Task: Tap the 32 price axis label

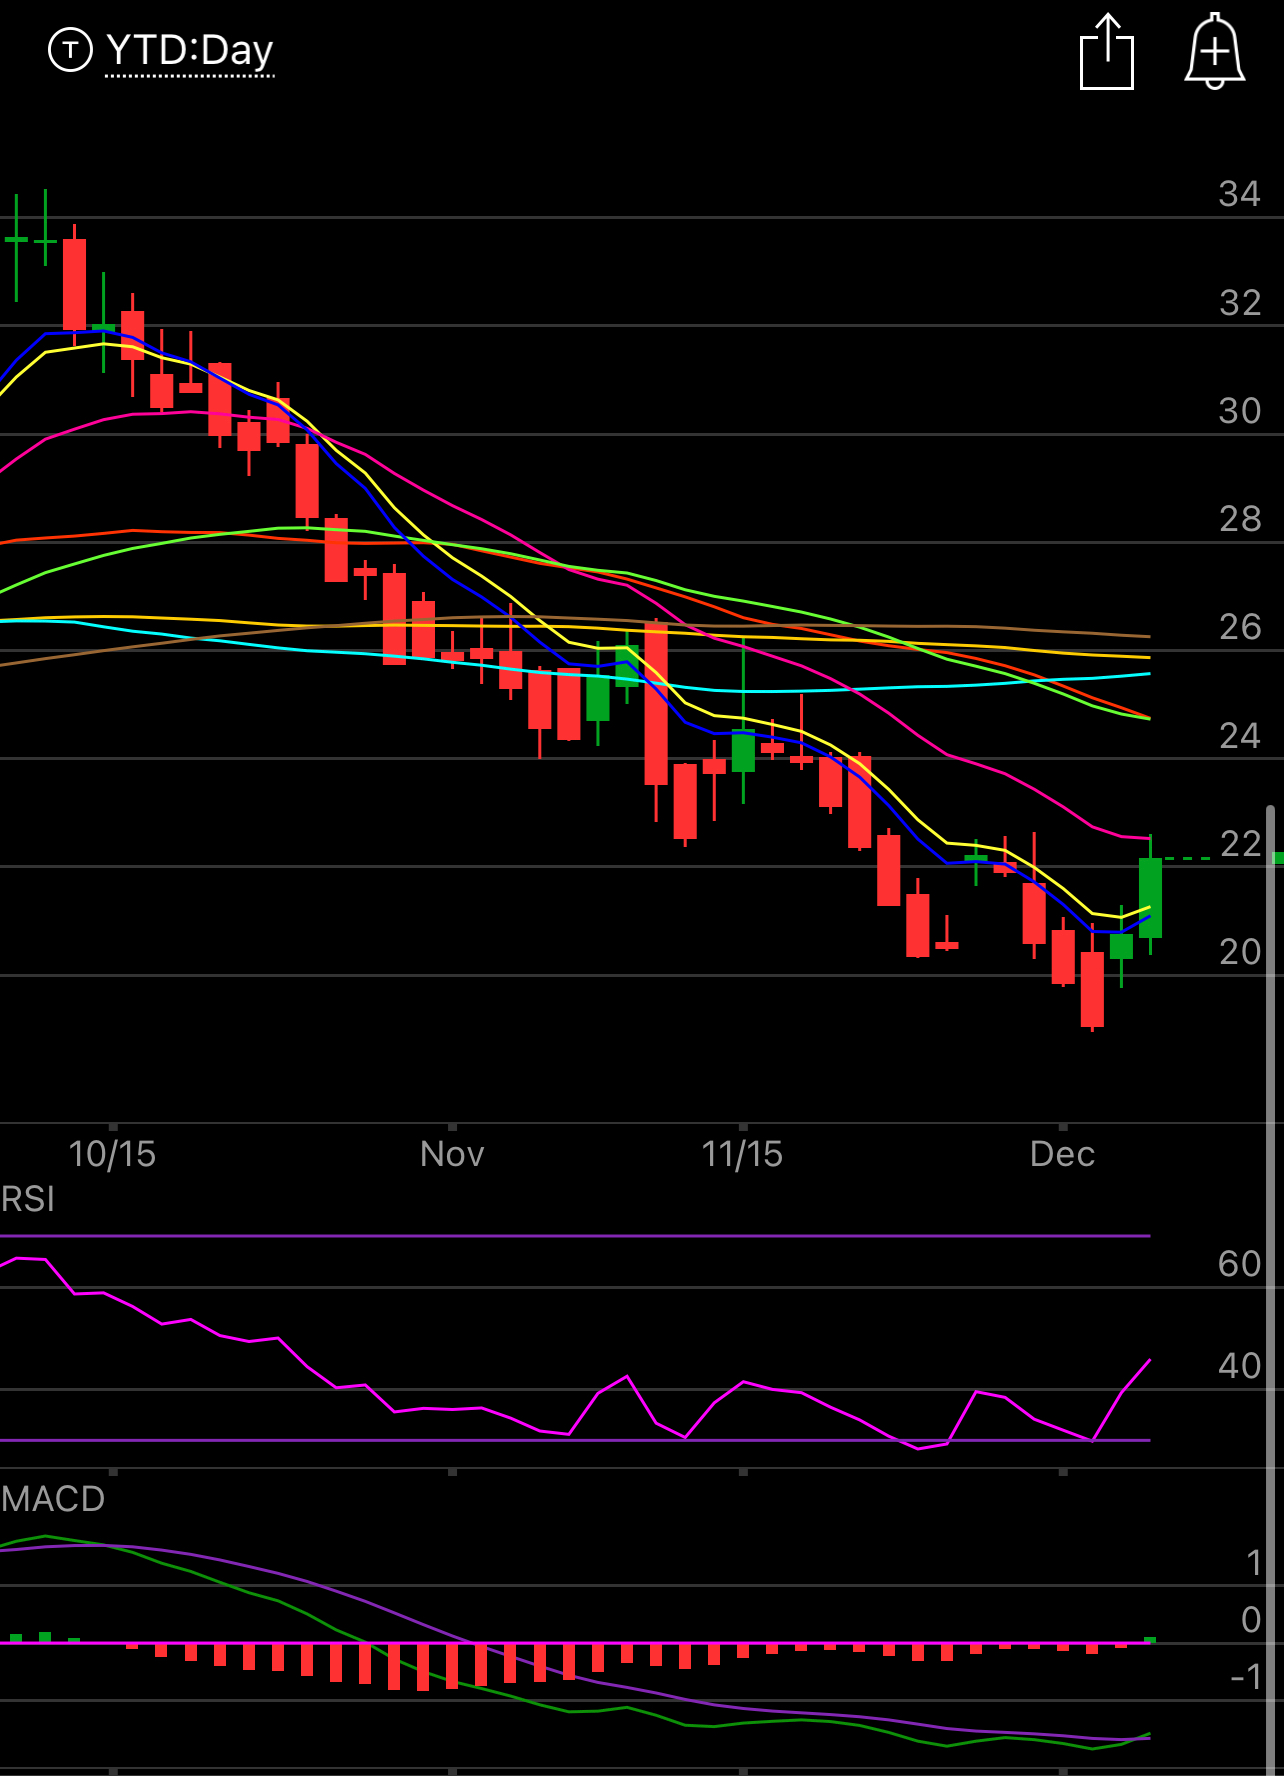Action: [1240, 303]
